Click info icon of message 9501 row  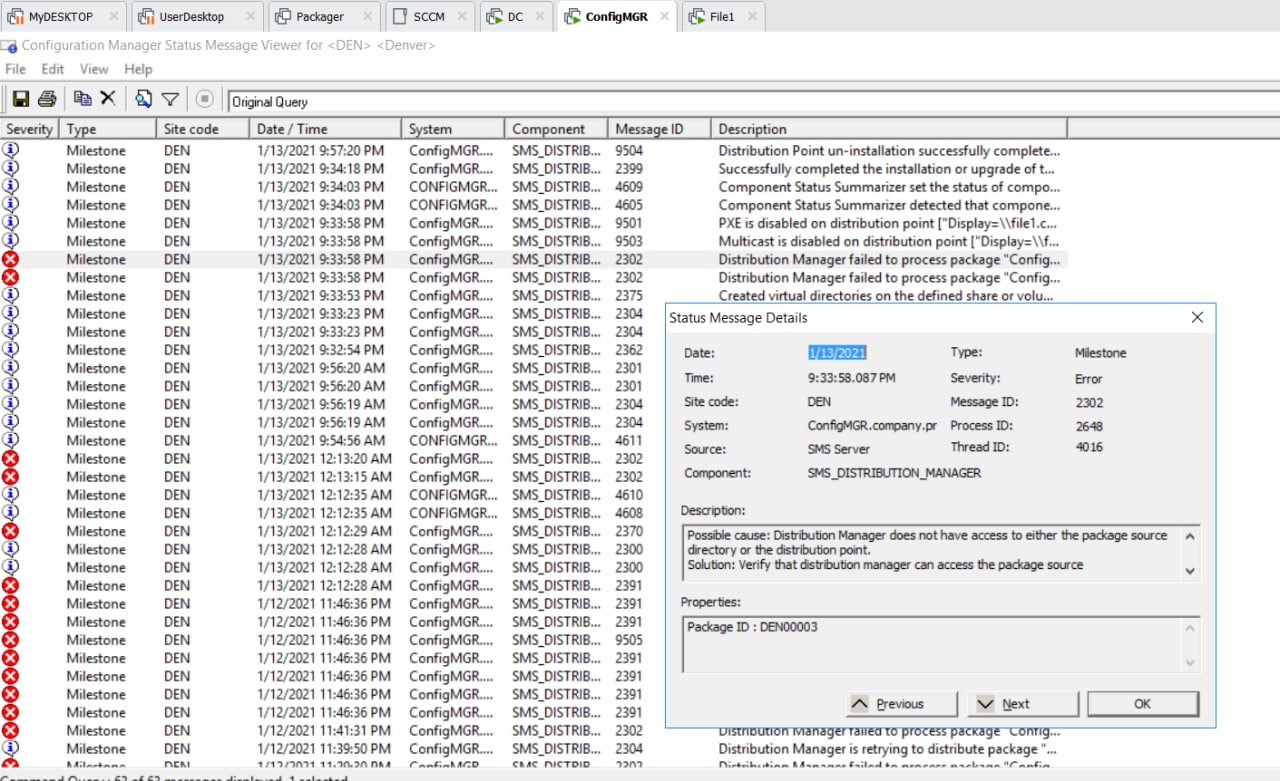point(10,222)
